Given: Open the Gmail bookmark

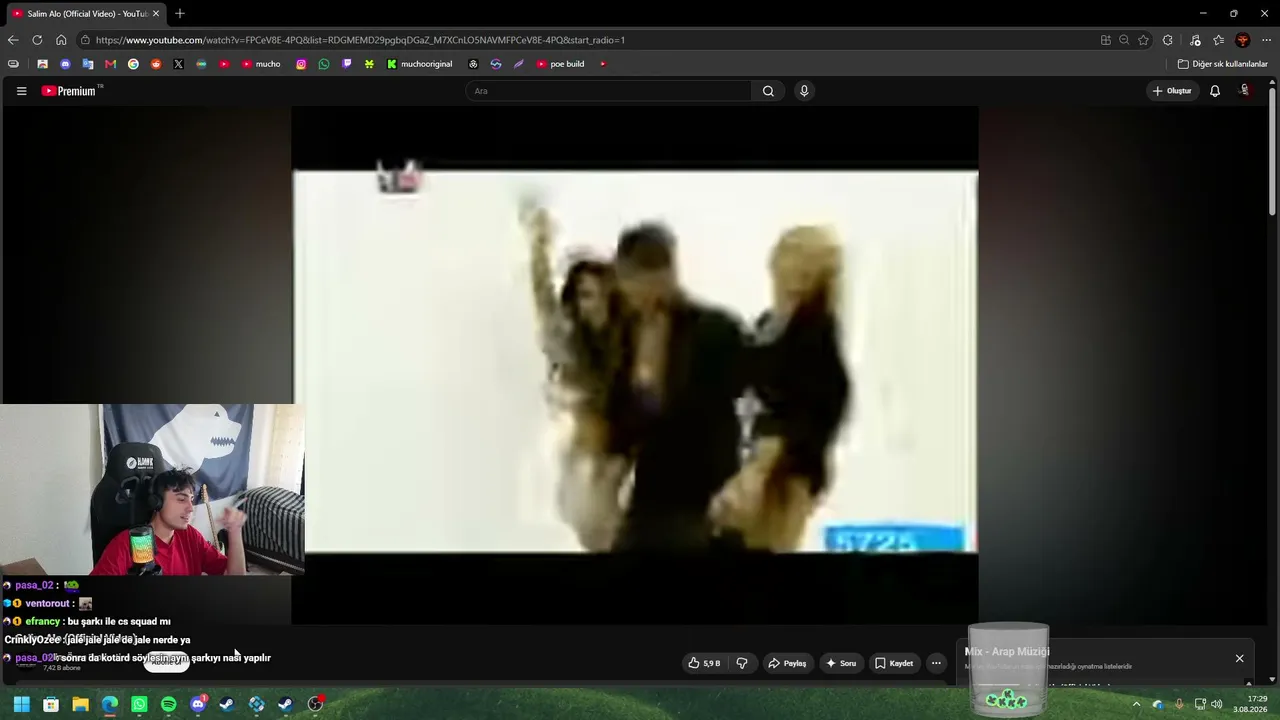Looking at the screenshot, I should 110,64.
